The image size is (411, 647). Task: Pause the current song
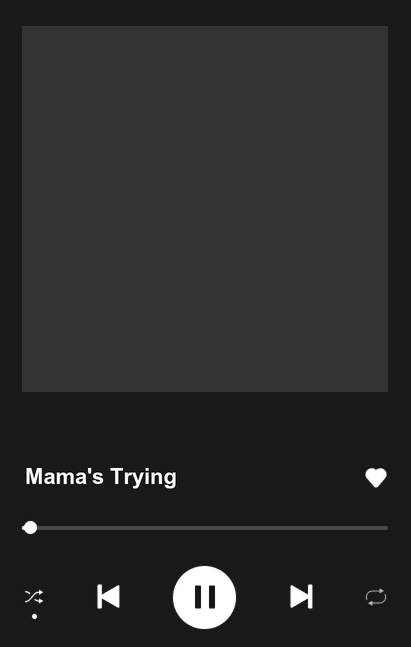coord(204,597)
